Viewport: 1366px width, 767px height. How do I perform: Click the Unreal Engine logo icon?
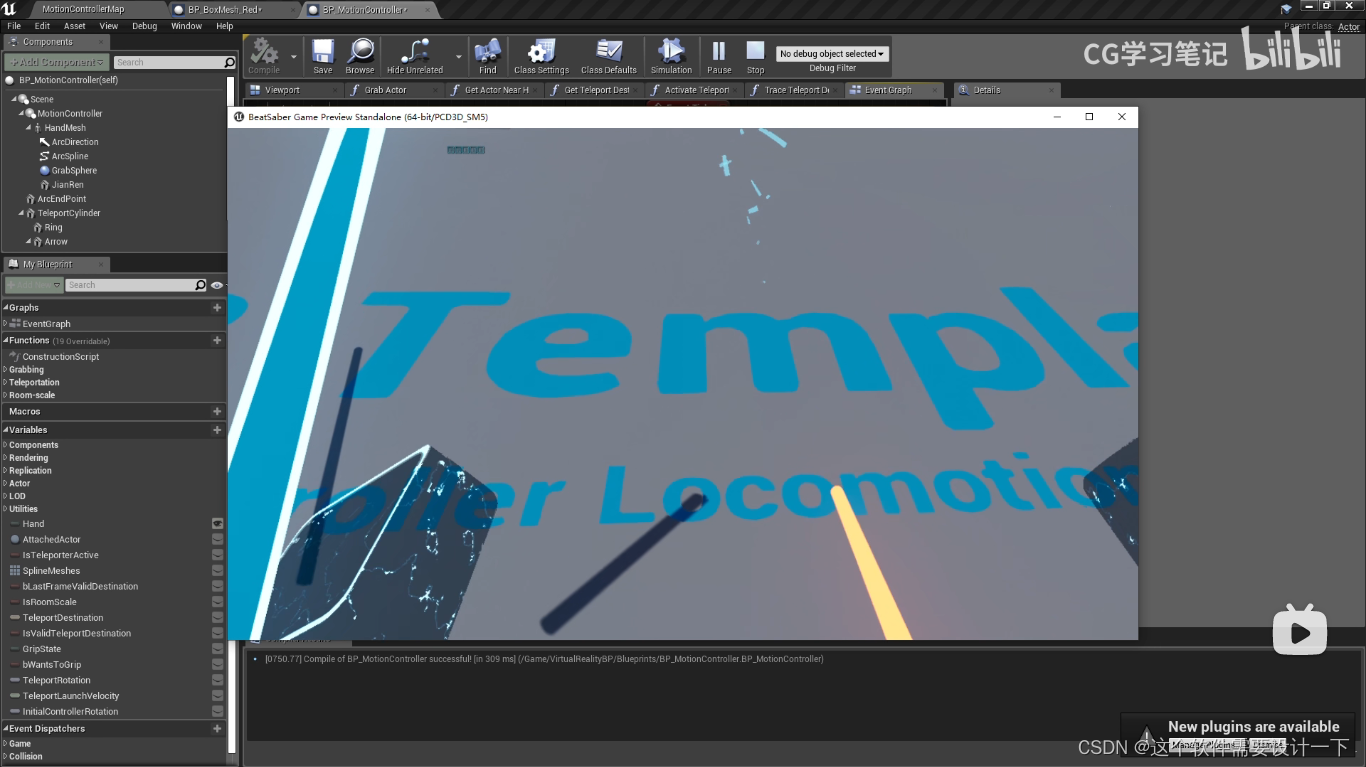[9, 9]
